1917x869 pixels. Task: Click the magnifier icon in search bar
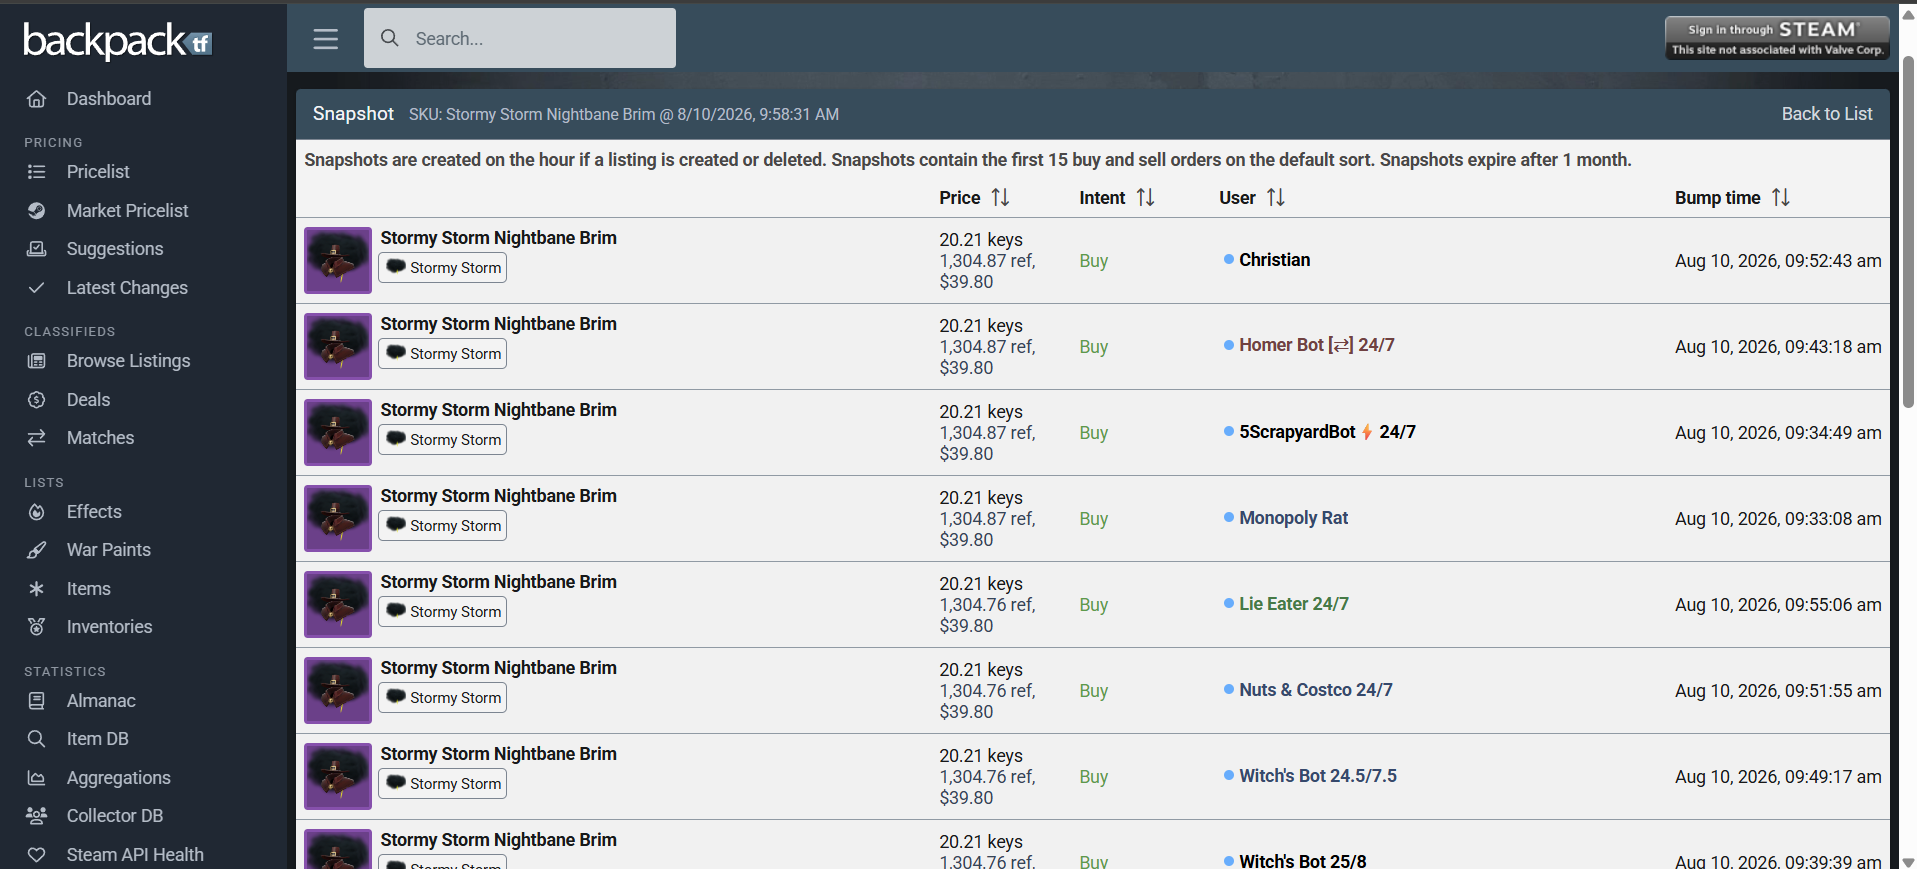click(x=390, y=38)
